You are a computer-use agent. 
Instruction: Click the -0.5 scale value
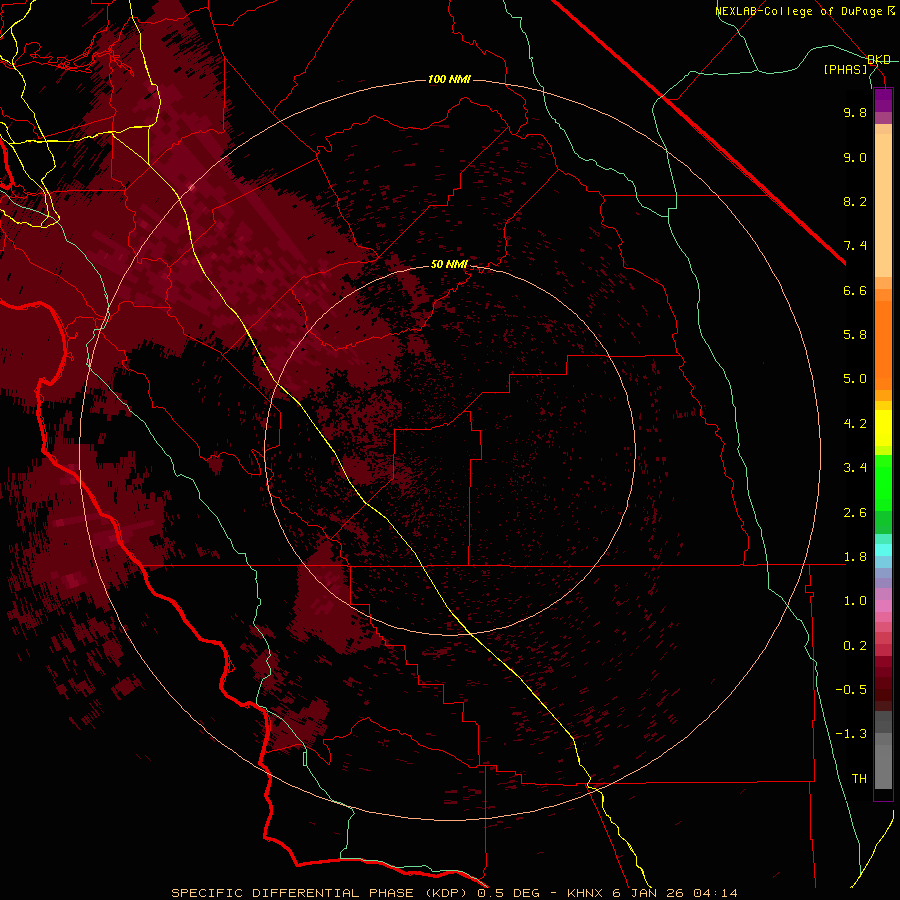[x=851, y=690]
